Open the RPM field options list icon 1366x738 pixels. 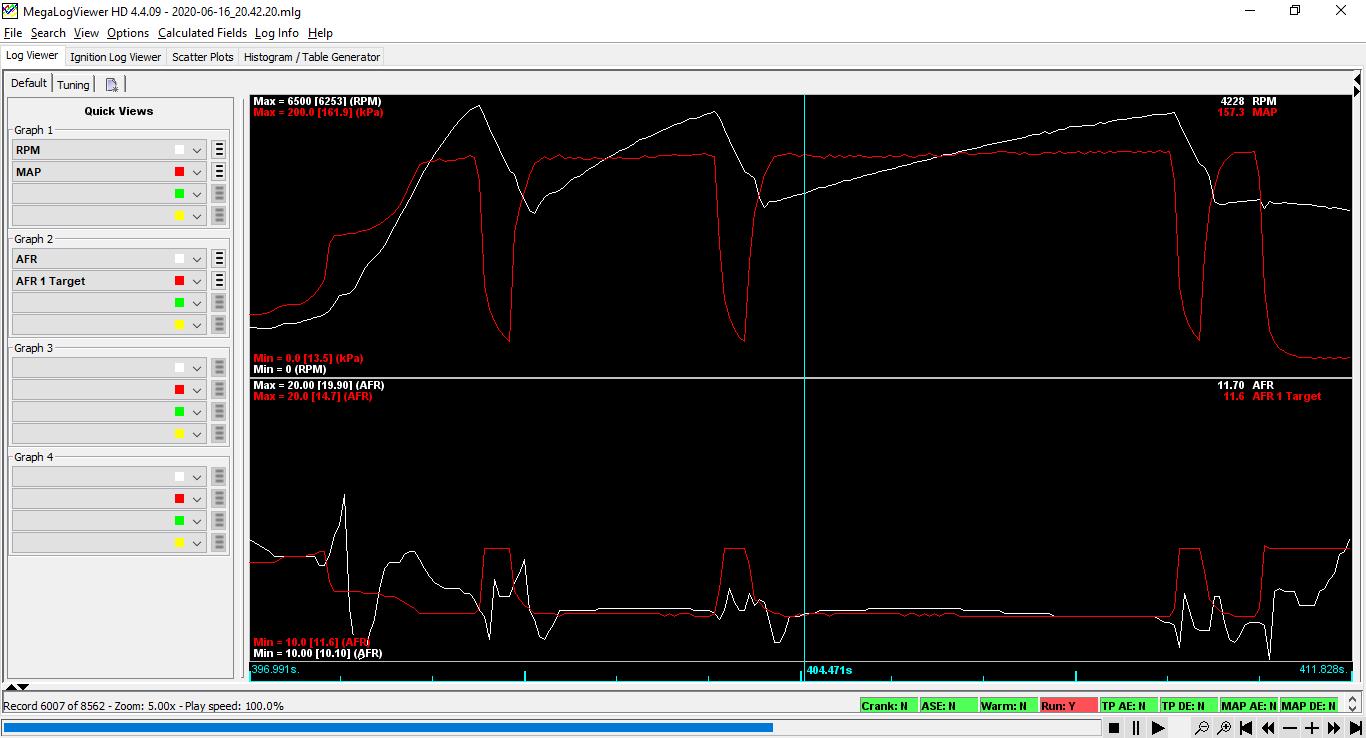tap(219, 150)
